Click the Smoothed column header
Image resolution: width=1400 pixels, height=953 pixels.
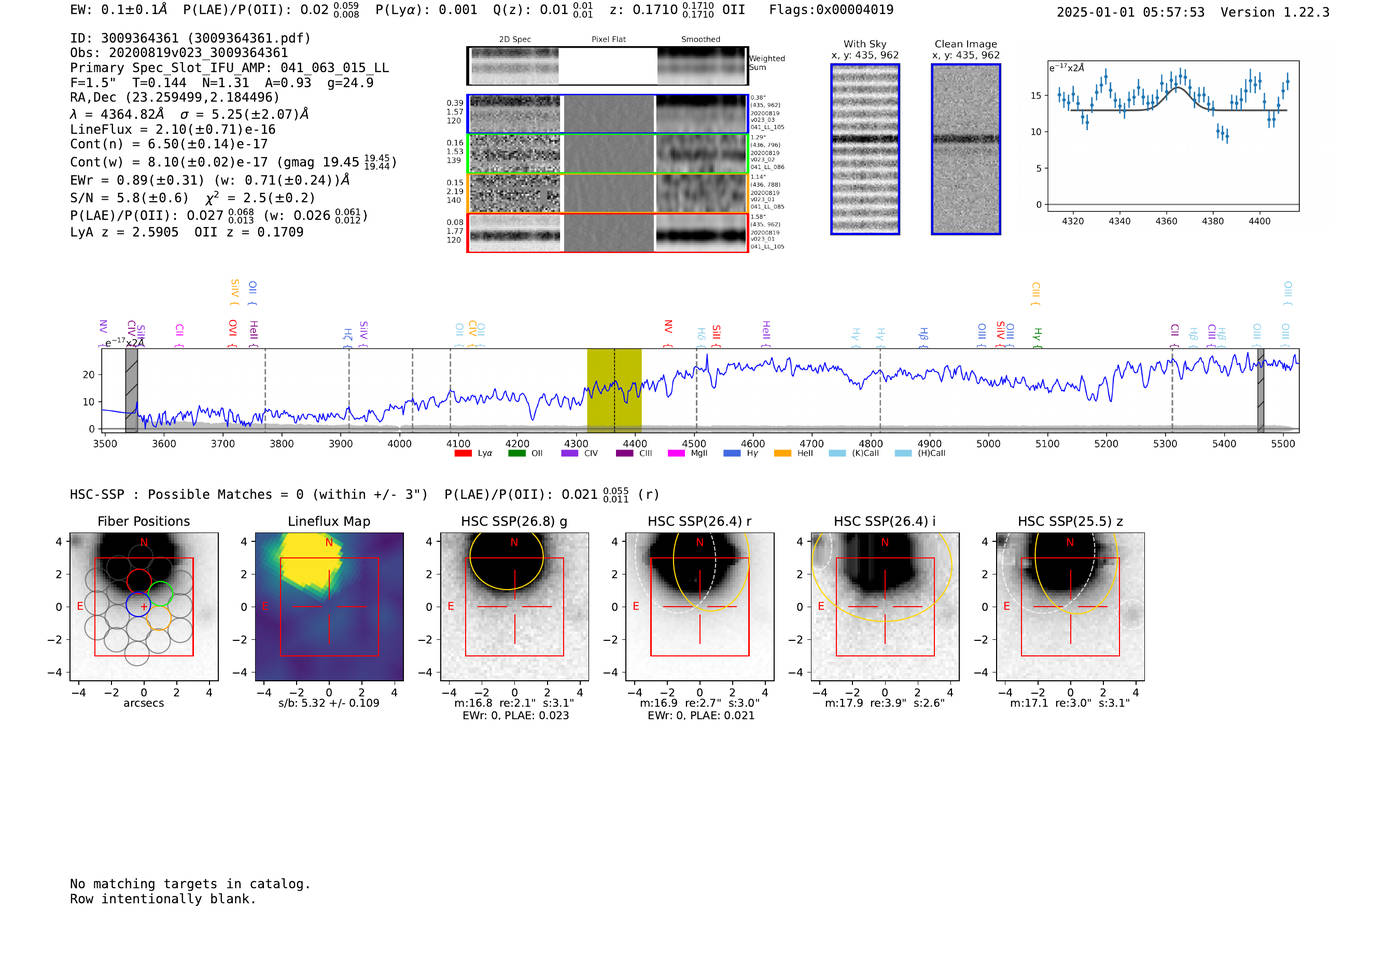[x=700, y=40]
